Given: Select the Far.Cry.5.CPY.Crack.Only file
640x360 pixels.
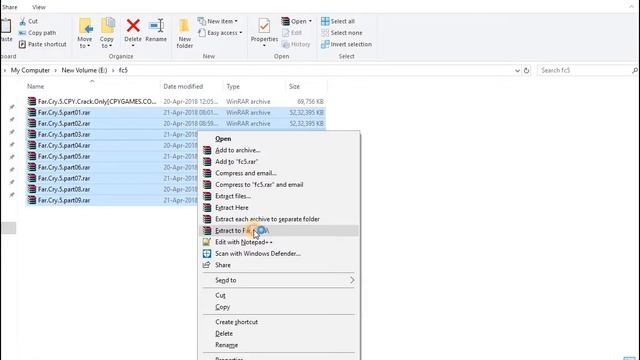Looking at the screenshot, I should (176, 101).
